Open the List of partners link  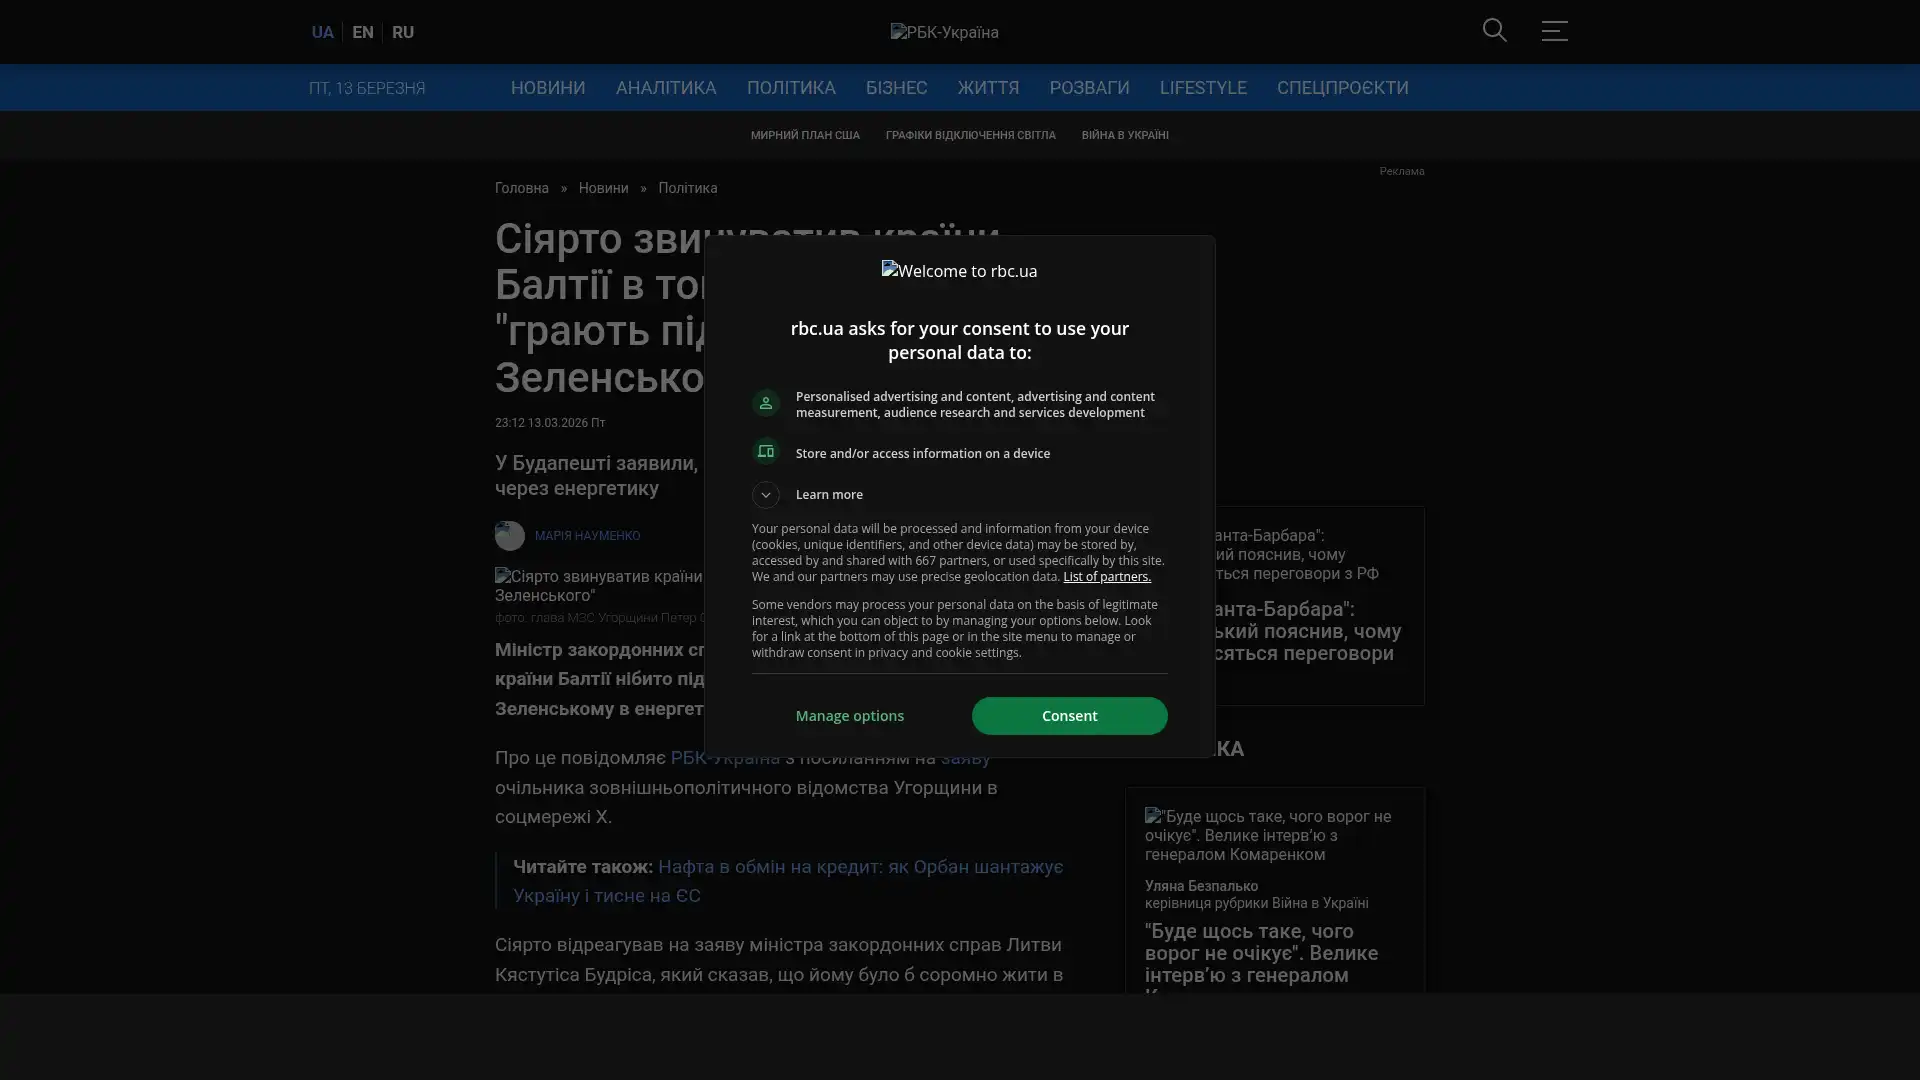[x=1106, y=577]
